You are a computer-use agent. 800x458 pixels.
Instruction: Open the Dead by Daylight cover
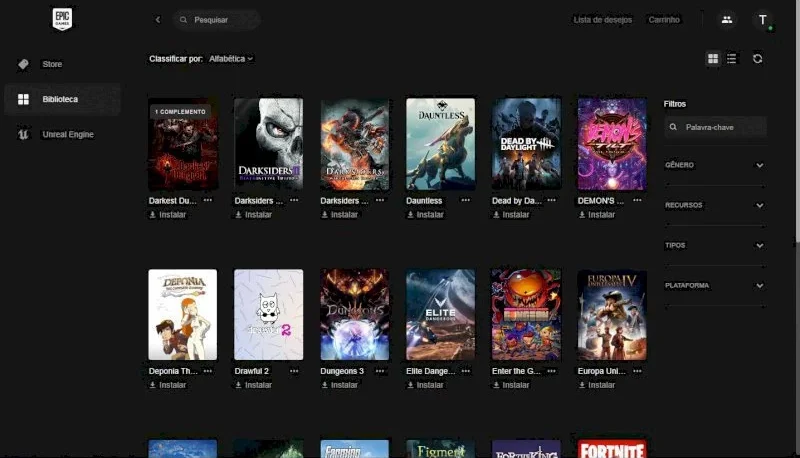526,144
